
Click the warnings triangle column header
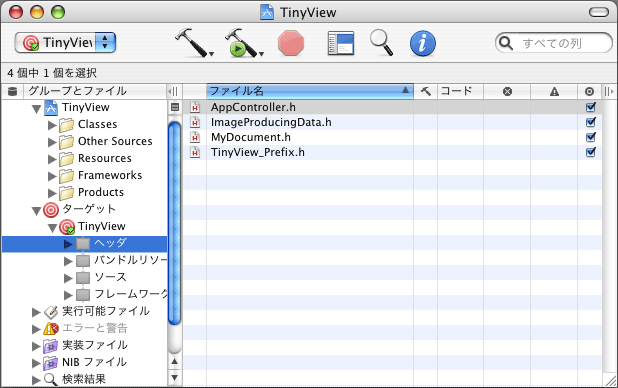coord(554,91)
